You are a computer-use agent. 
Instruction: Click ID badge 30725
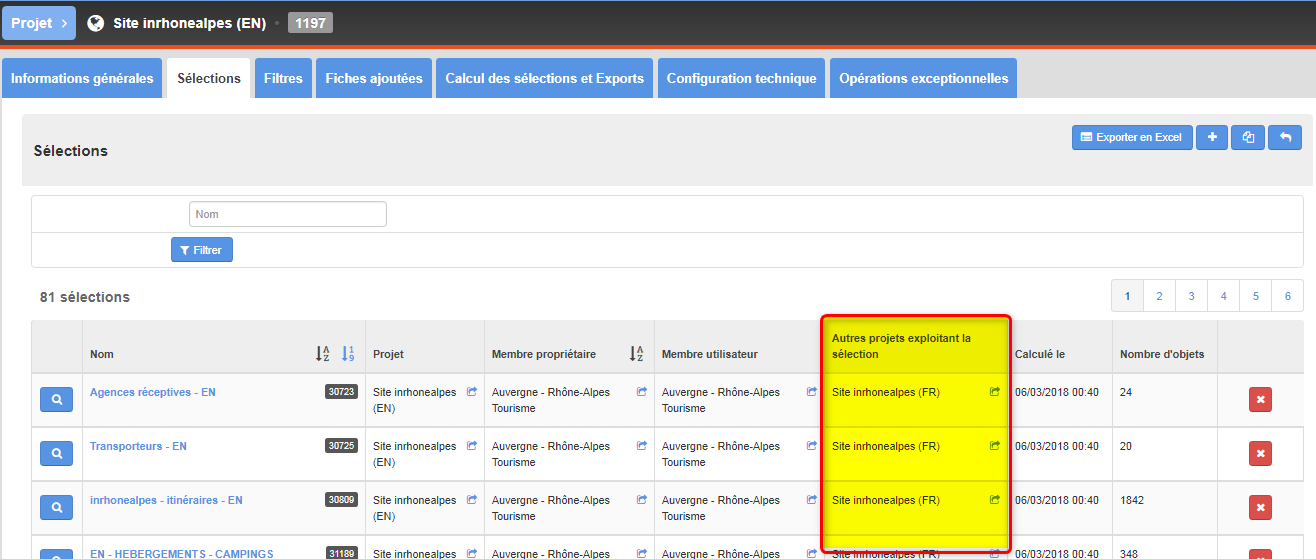pos(341,446)
